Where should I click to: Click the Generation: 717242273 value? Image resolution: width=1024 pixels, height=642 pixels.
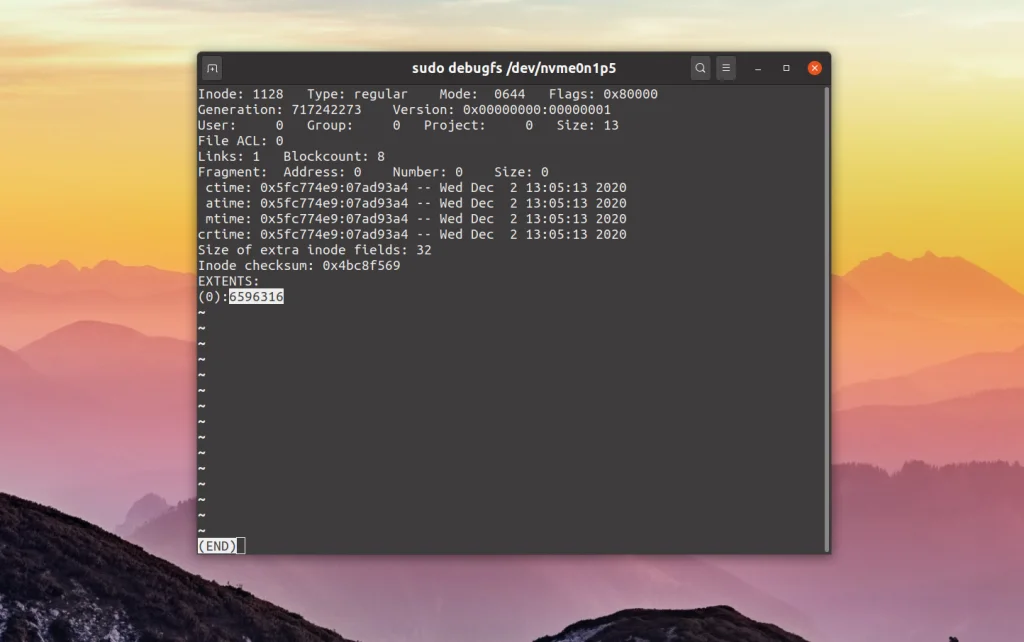coord(330,109)
